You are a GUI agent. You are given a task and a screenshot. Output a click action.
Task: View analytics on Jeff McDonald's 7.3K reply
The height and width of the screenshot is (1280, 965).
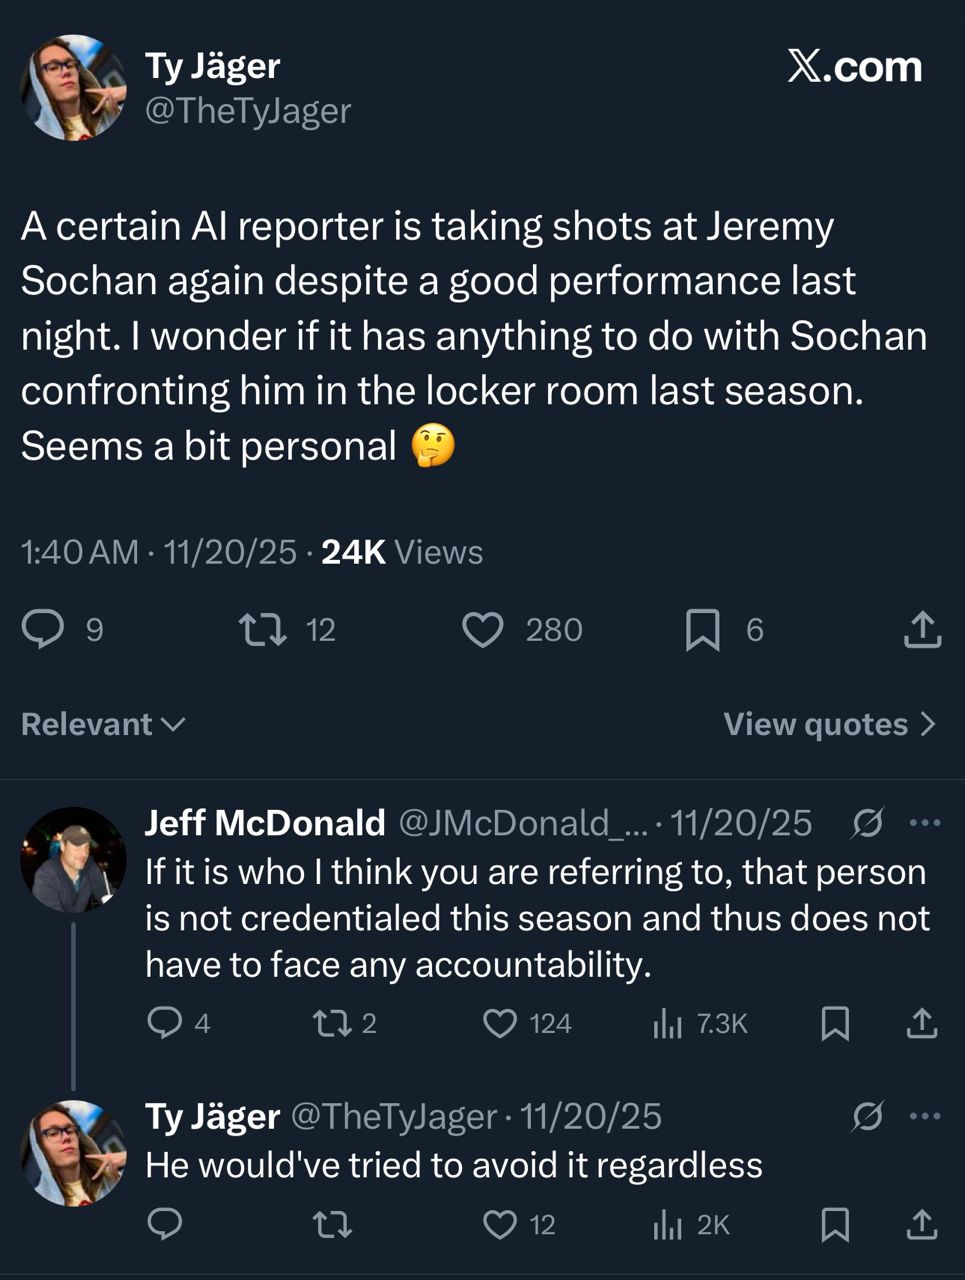point(667,1023)
